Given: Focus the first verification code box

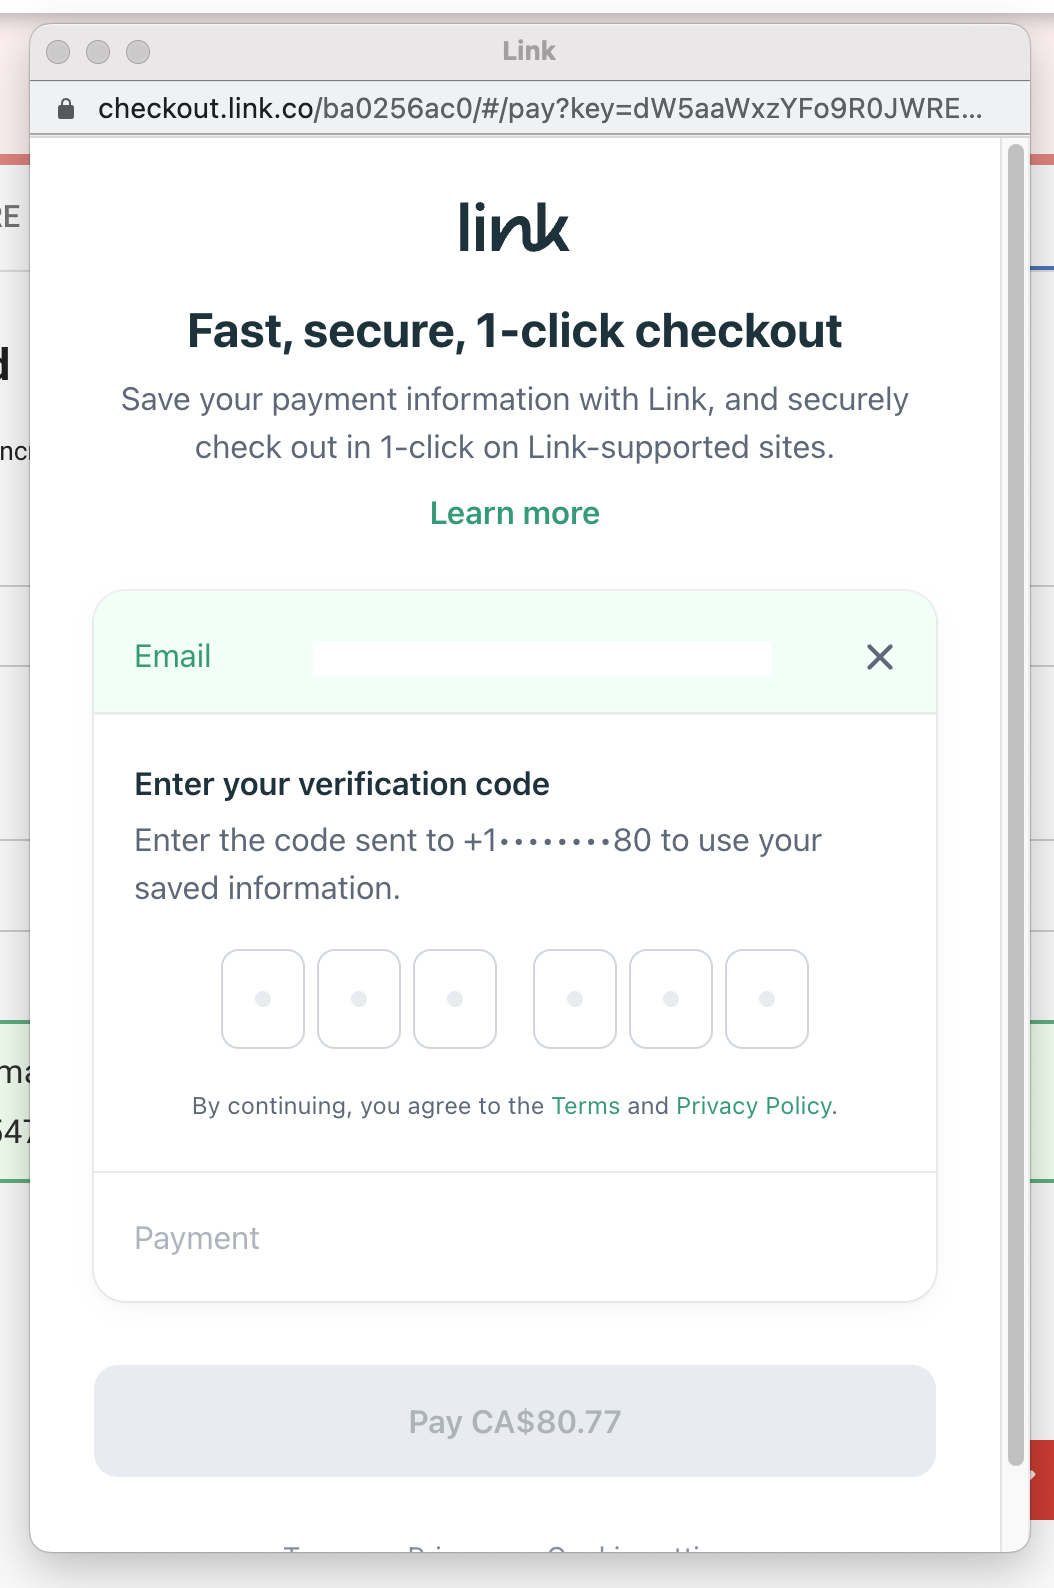Looking at the screenshot, I should (263, 999).
